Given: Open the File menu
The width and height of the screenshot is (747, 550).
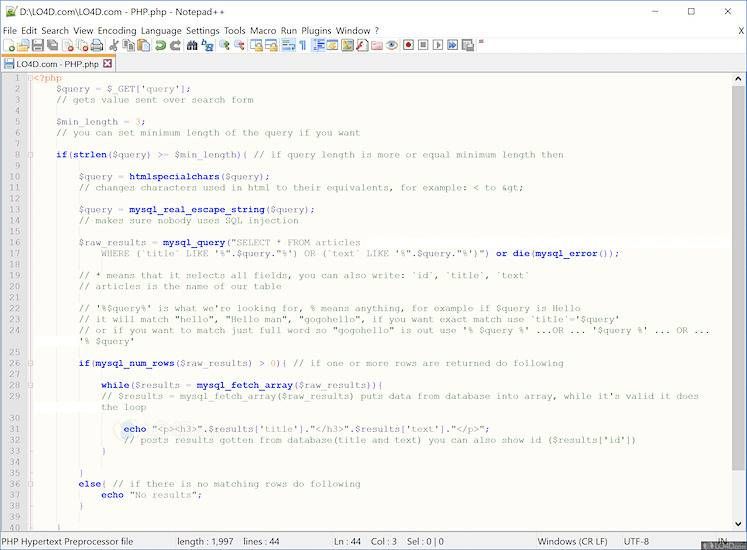Looking at the screenshot, I should [10, 31].
